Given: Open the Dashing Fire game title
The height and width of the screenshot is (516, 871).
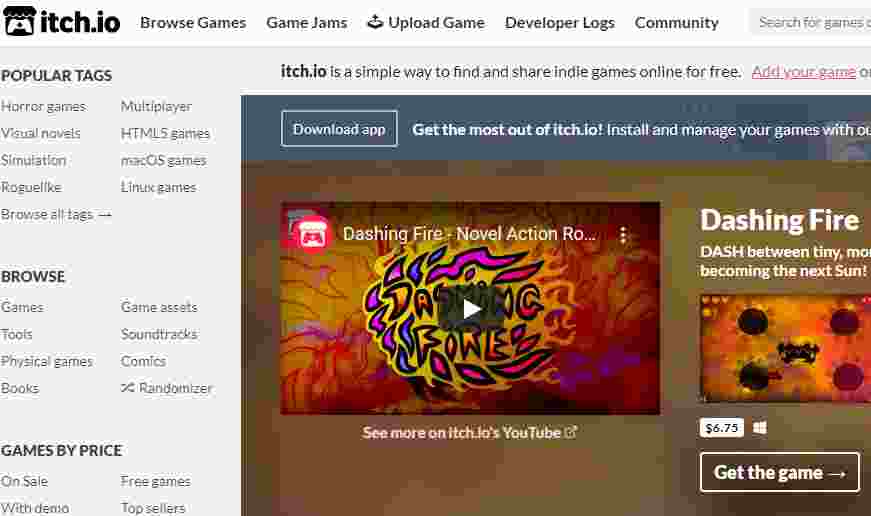Looking at the screenshot, I should point(779,220).
